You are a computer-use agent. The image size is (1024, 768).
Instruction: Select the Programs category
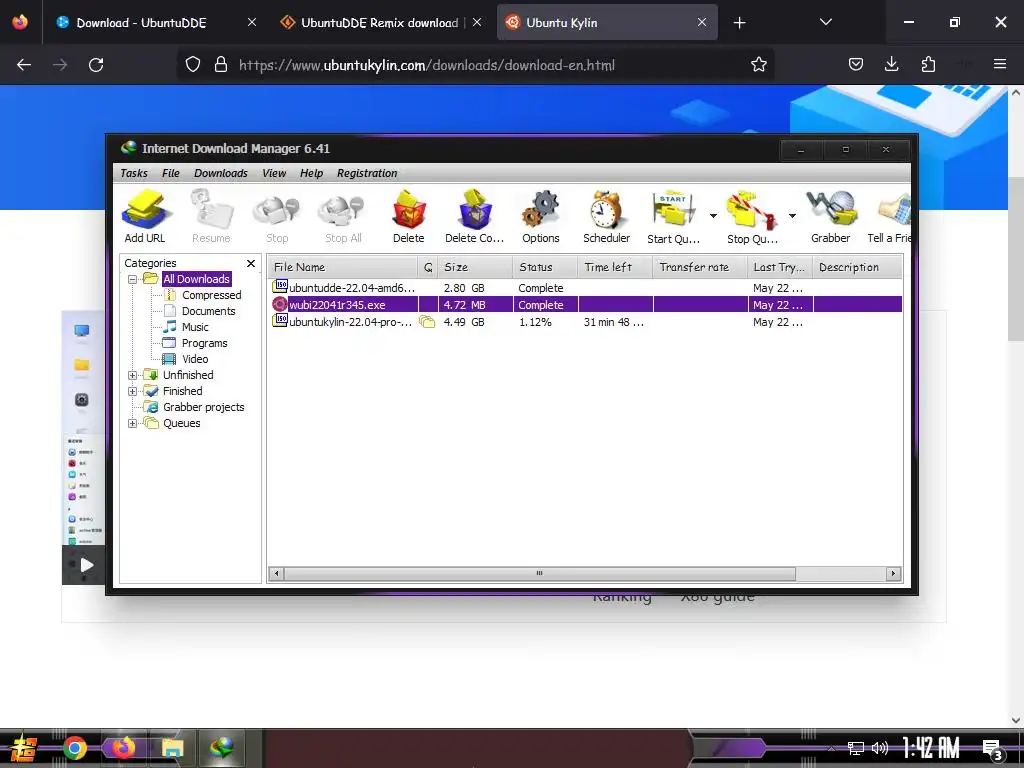tap(204, 343)
